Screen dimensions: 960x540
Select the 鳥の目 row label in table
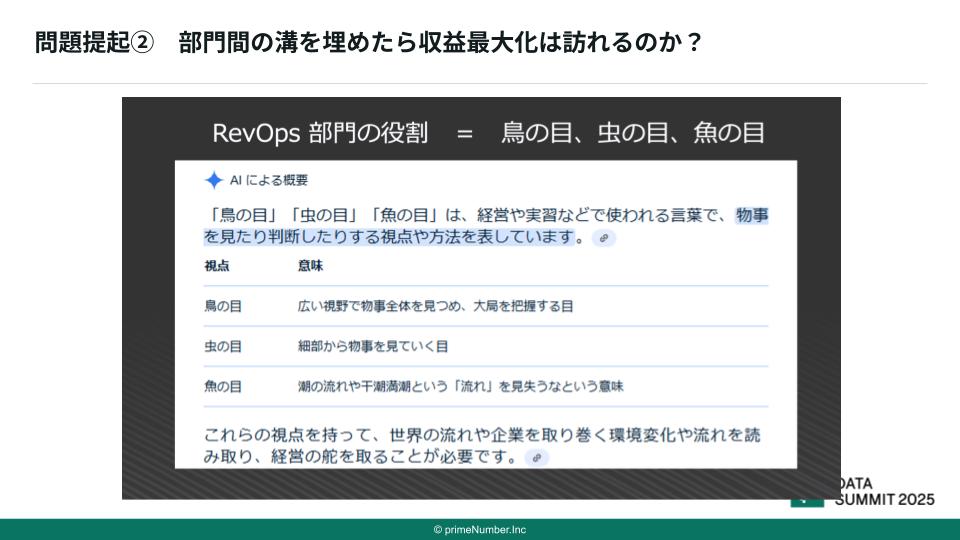223,306
